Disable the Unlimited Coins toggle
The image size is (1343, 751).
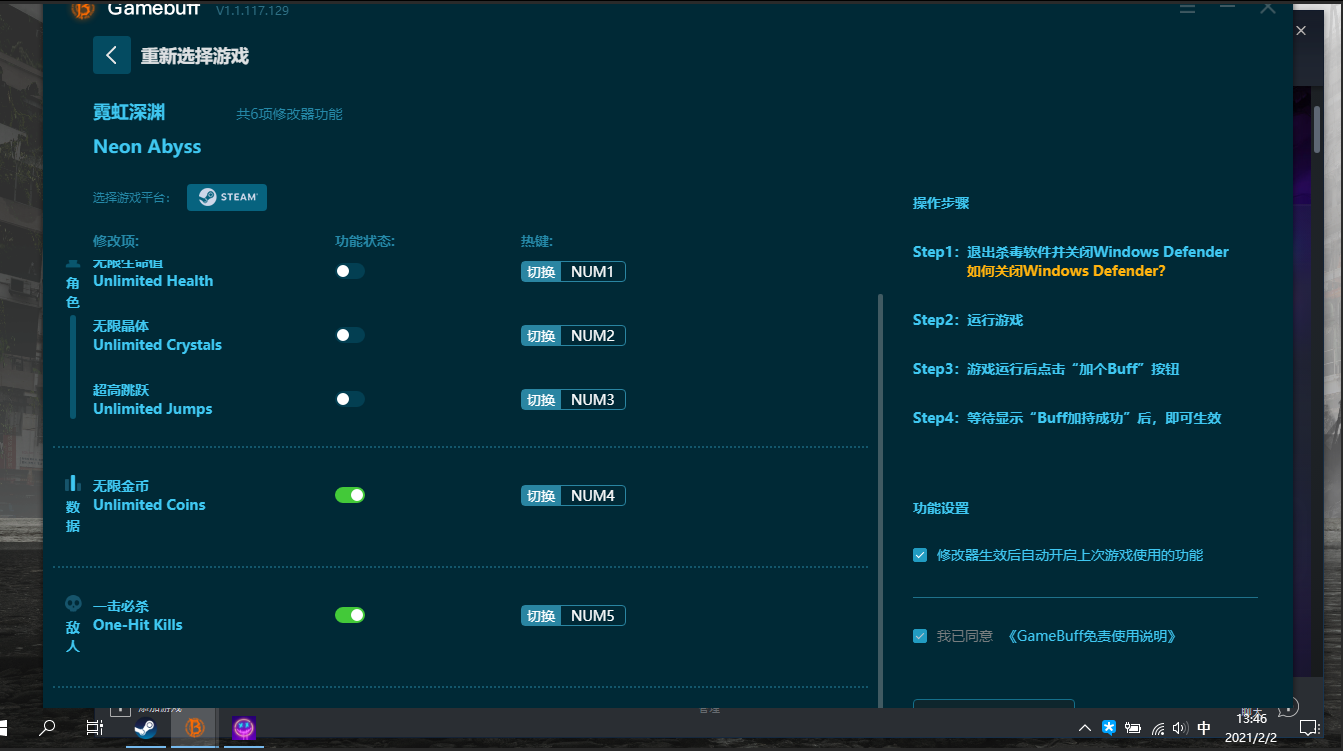click(349, 495)
